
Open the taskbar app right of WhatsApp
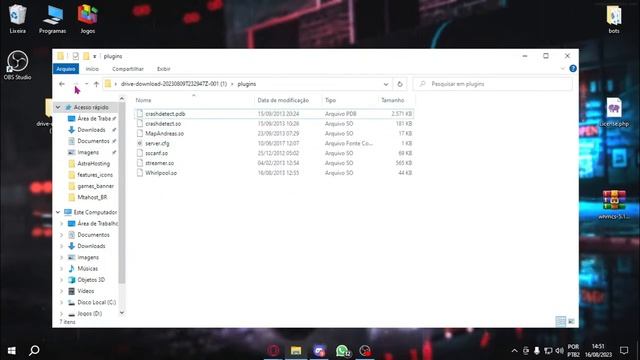[x=365, y=351]
